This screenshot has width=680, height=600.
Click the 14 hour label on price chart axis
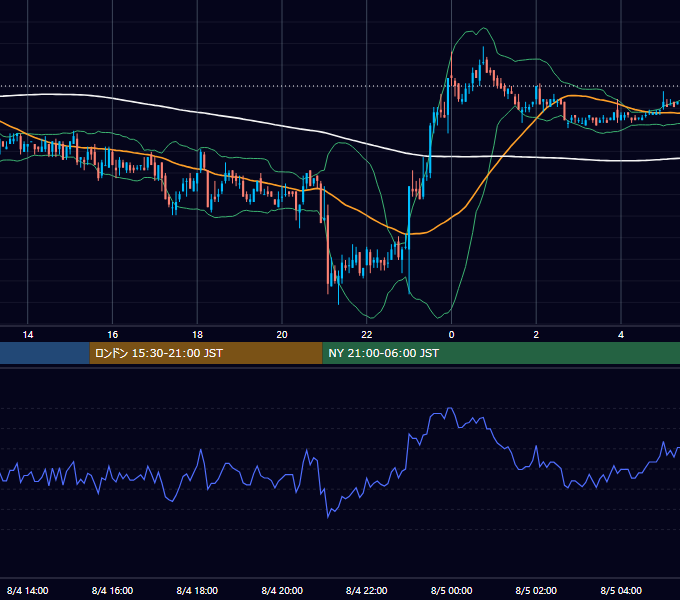pyautogui.click(x=28, y=335)
